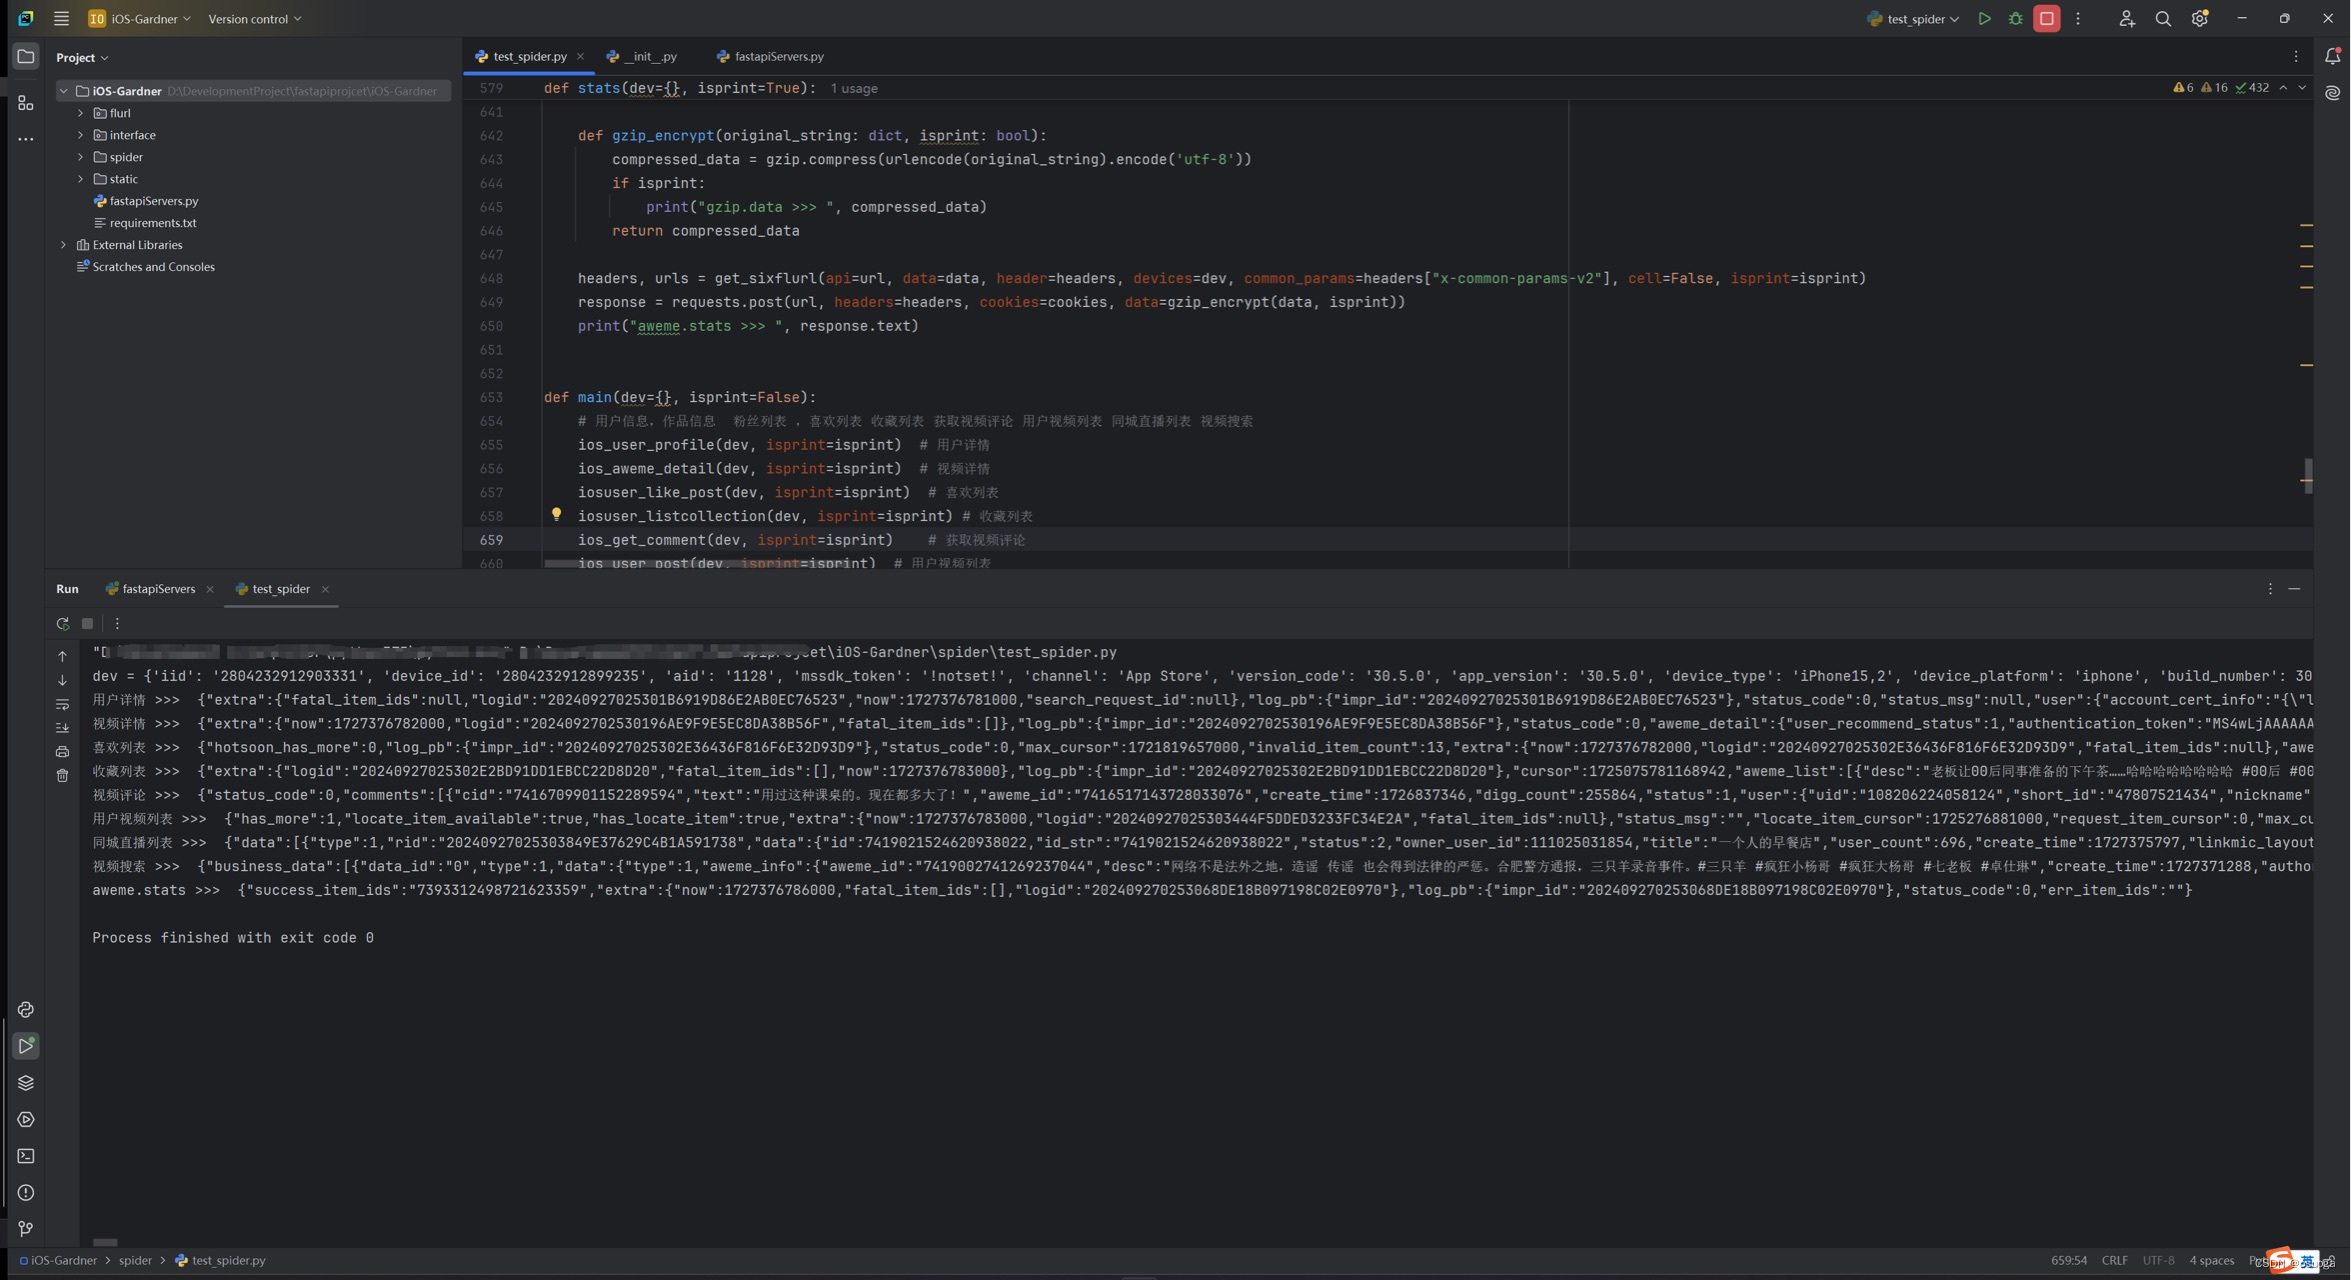
Task: Toggle scroll to end of console
Action: [63, 728]
